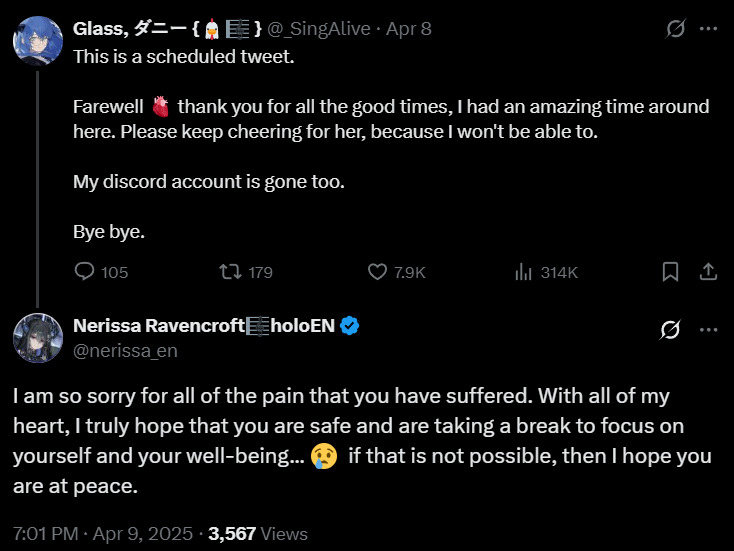Open more options menu on Glass's tweet
Image resolution: width=734 pixels, height=551 pixels.
(x=708, y=29)
